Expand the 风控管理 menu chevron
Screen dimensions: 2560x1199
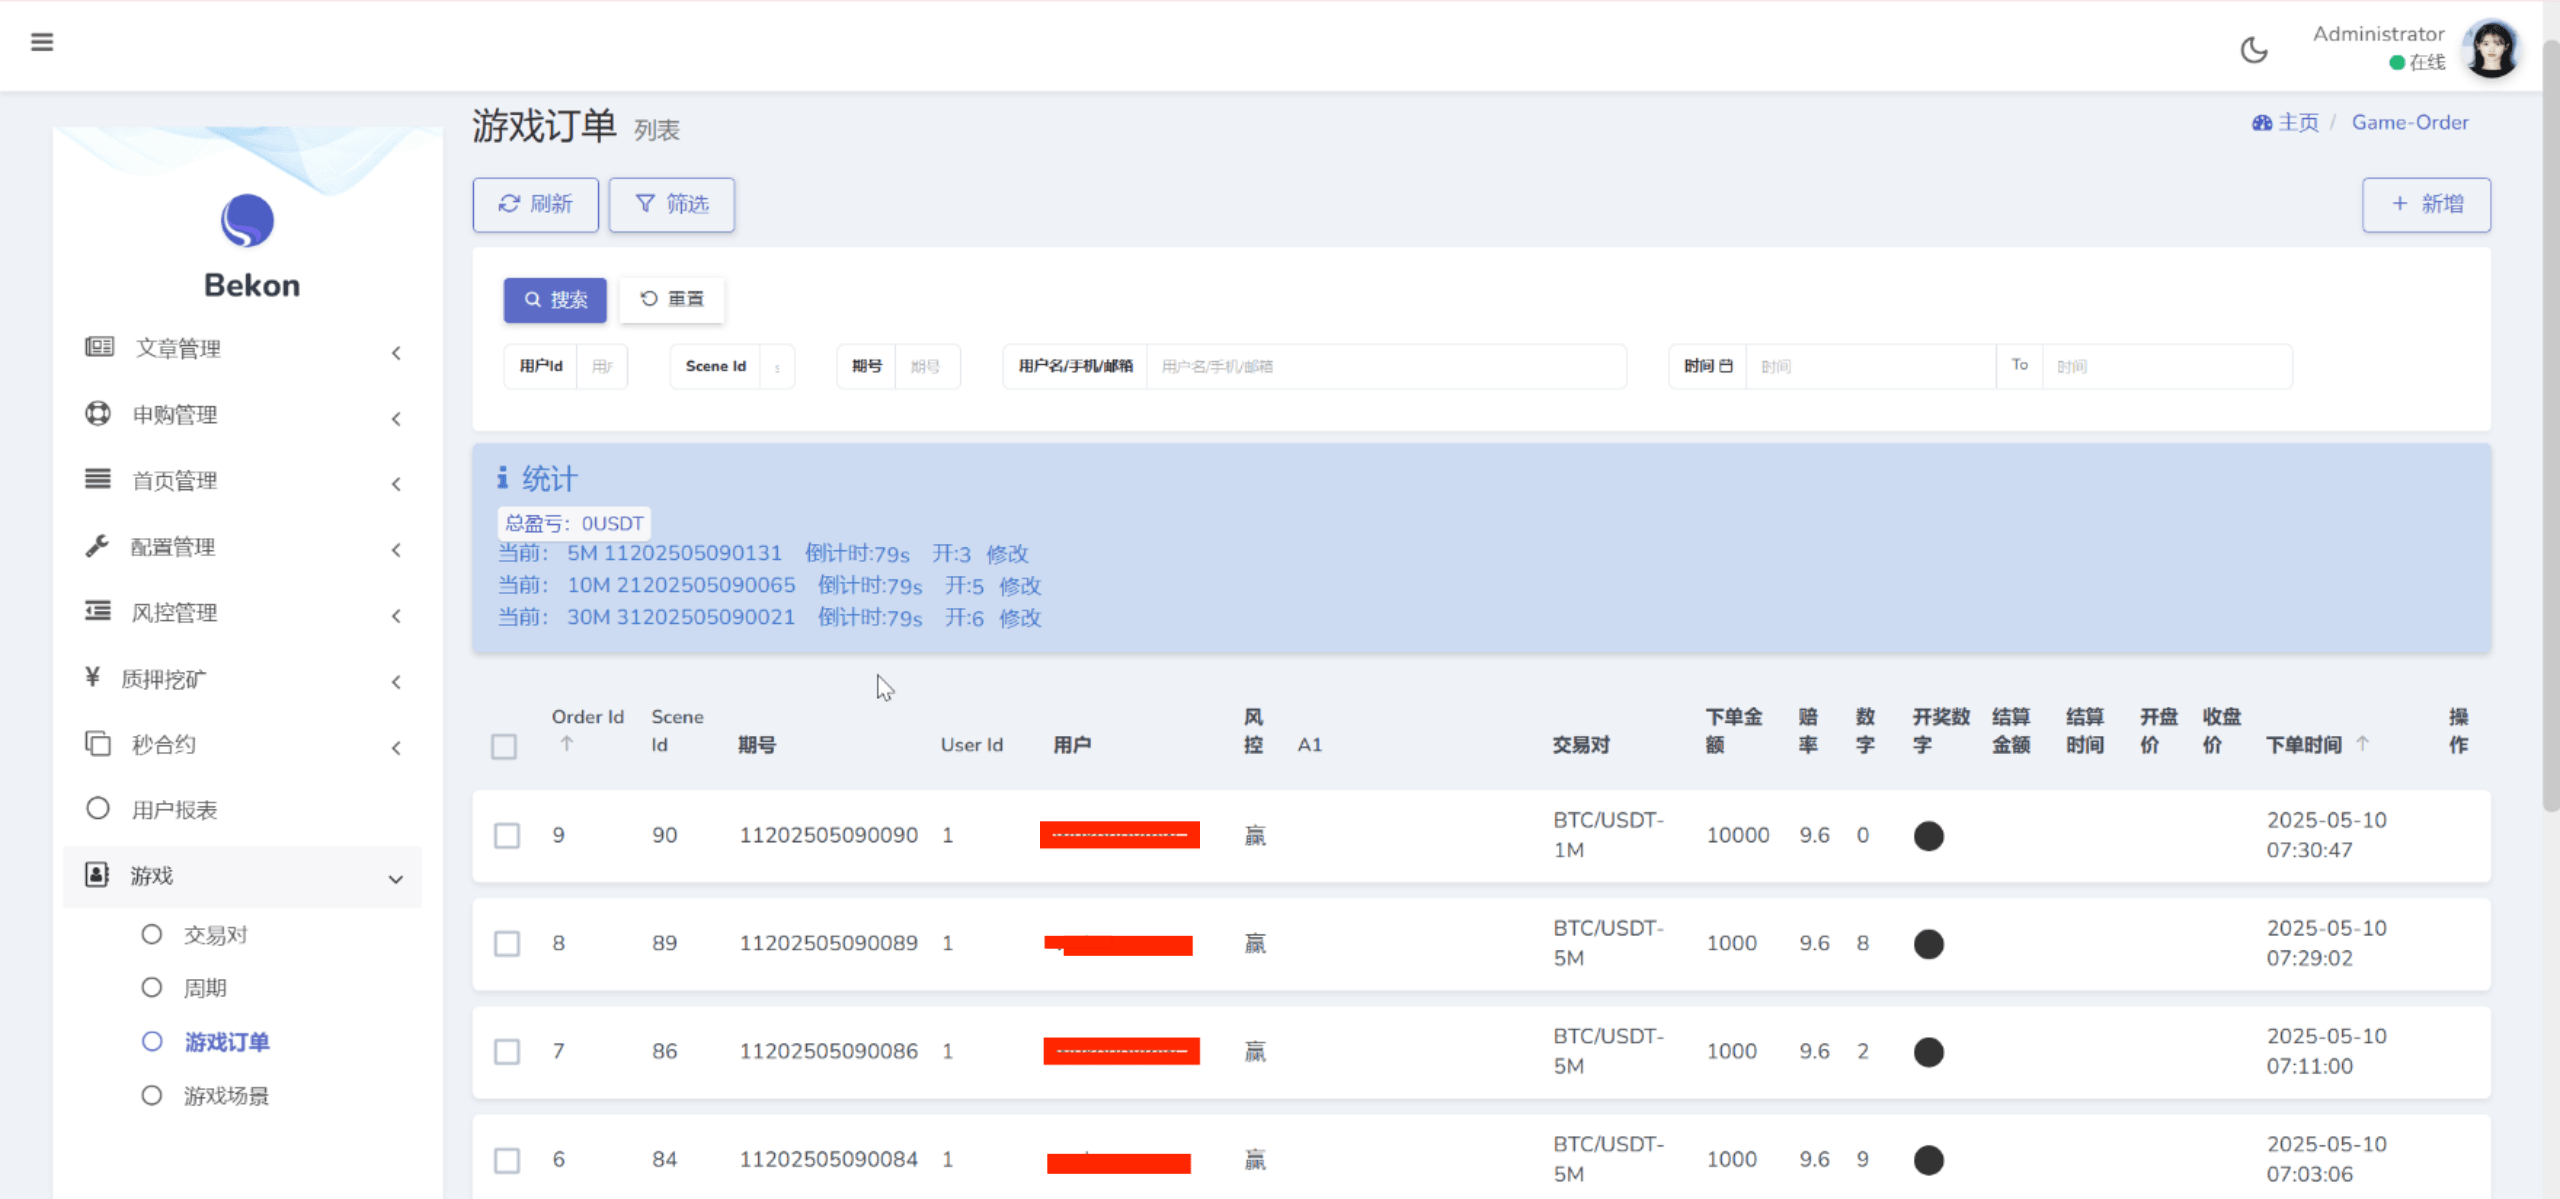396,616
